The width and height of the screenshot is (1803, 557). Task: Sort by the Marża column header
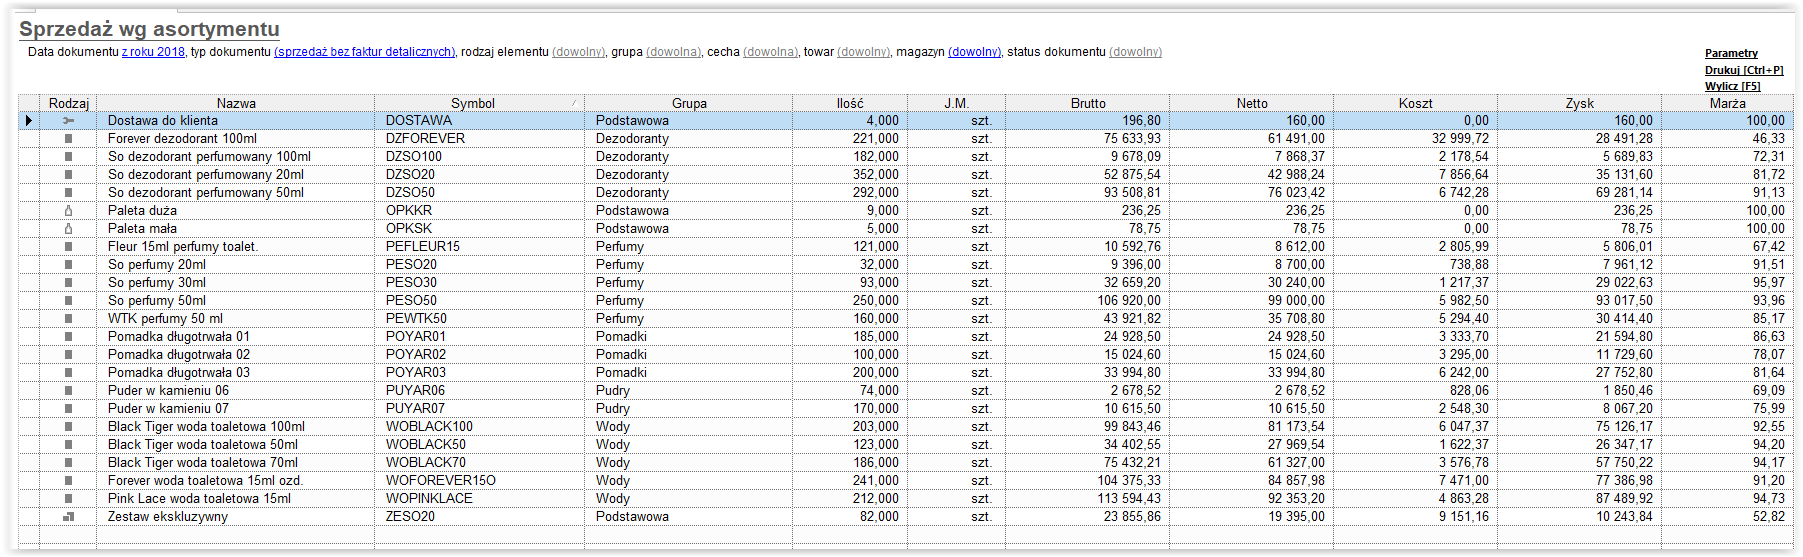(1727, 103)
